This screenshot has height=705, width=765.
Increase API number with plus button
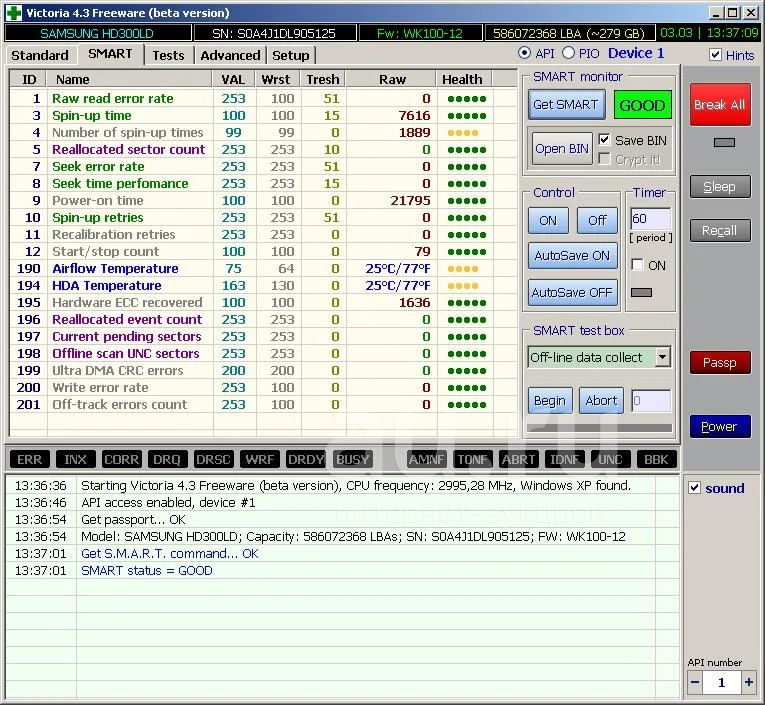click(x=748, y=682)
